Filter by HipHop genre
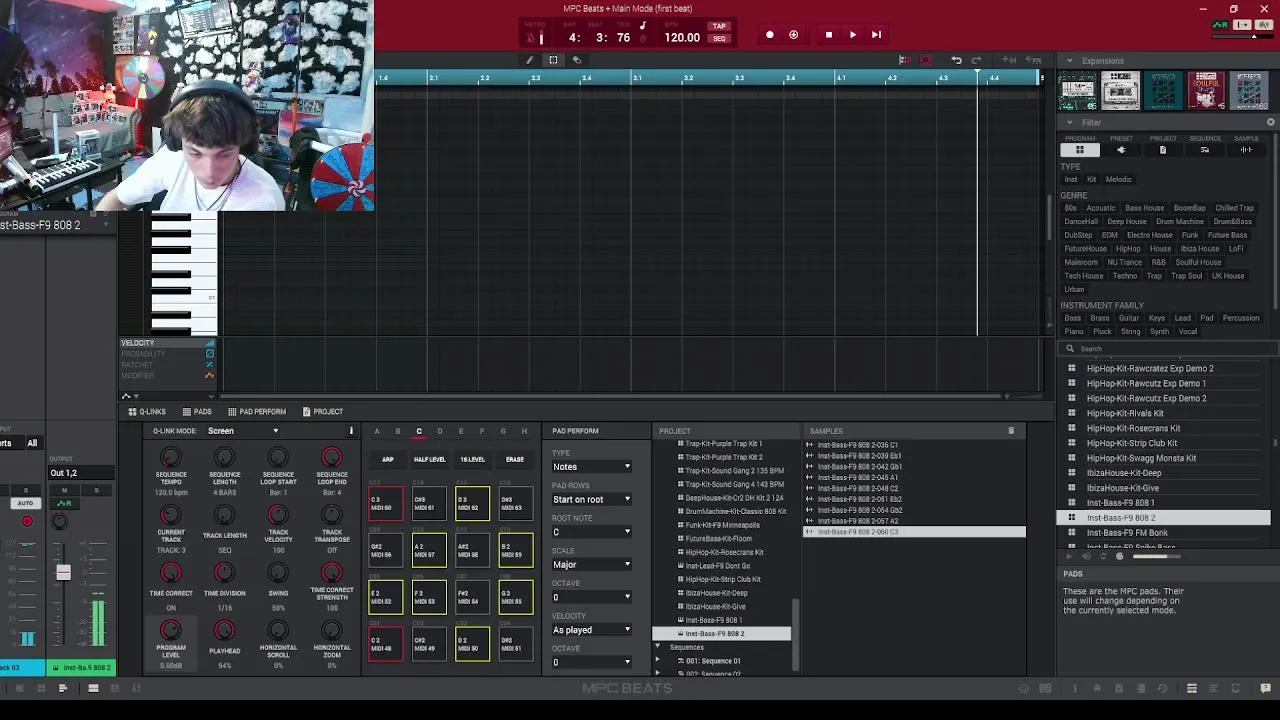Image resolution: width=1280 pixels, height=720 pixels. [1128, 249]
